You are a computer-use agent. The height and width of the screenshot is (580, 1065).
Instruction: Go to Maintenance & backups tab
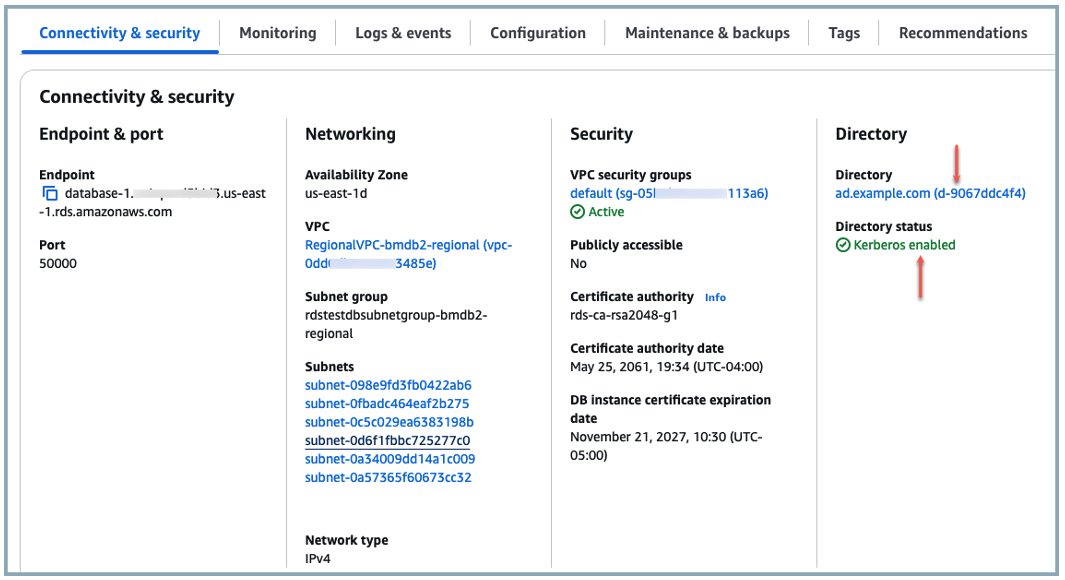pyautogui.click(x=707, y=33)
